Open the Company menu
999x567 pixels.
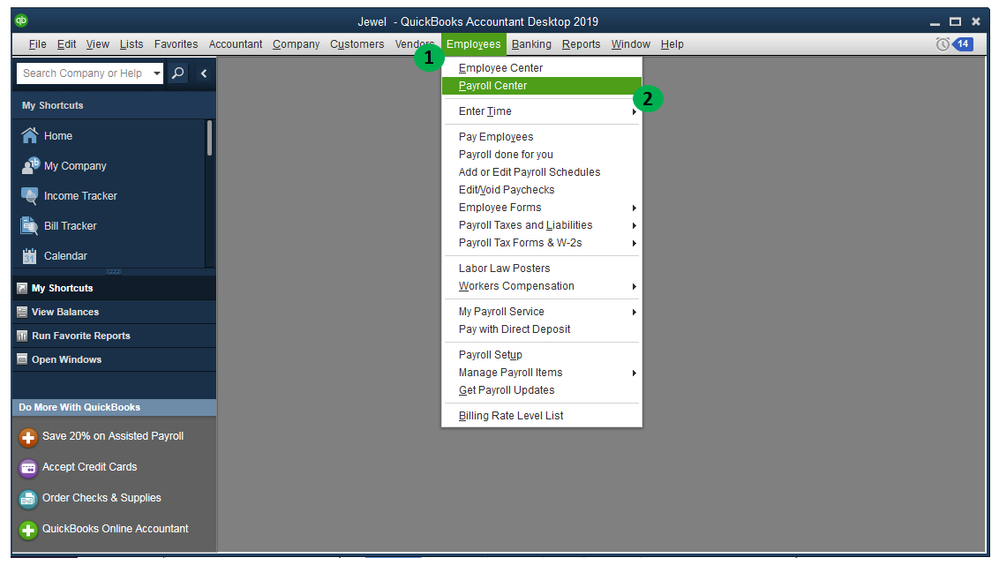(296, 44)
